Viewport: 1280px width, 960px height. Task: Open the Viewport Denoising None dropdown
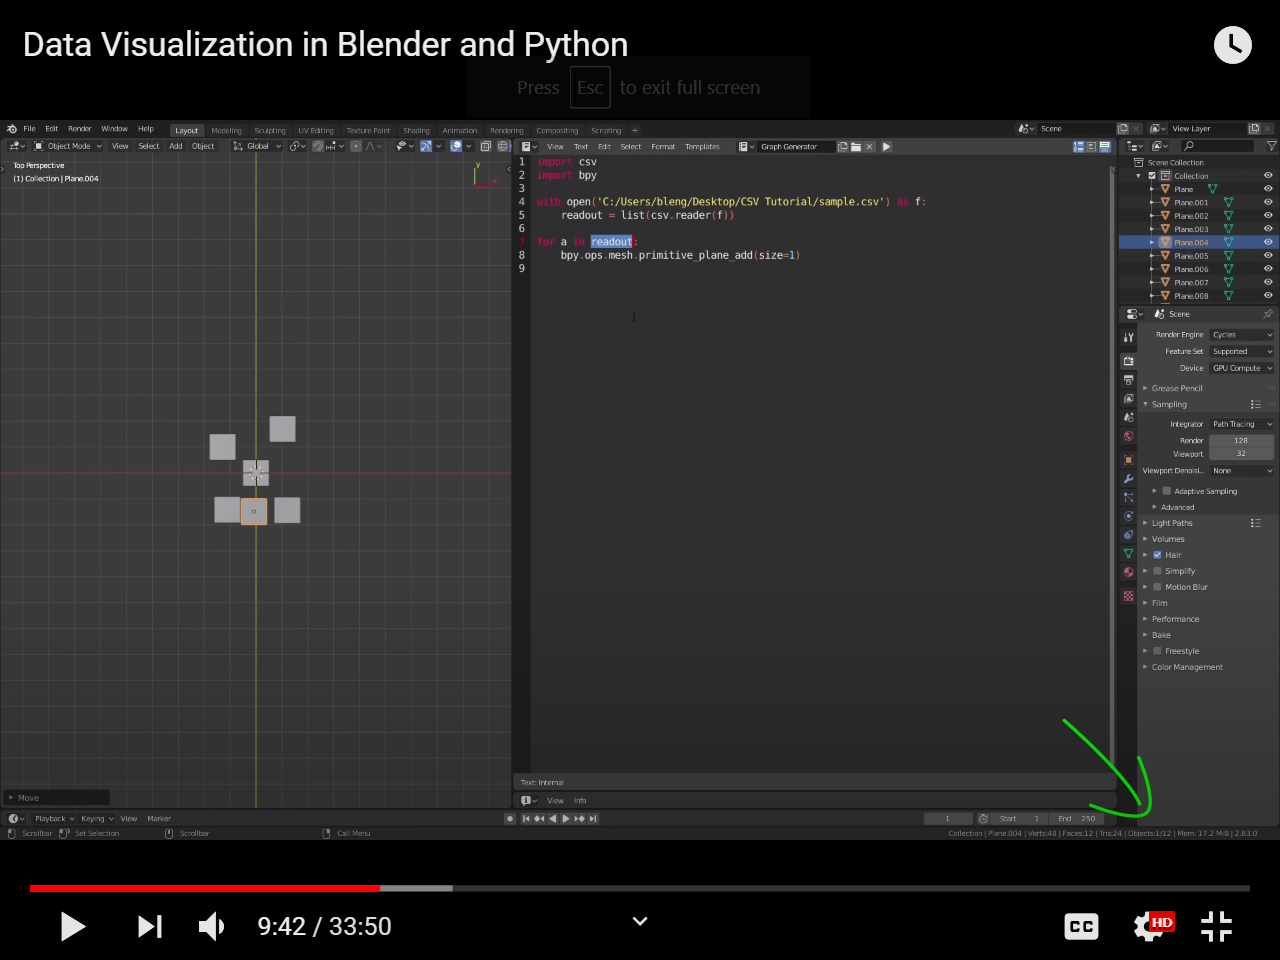pos(1242,471)
